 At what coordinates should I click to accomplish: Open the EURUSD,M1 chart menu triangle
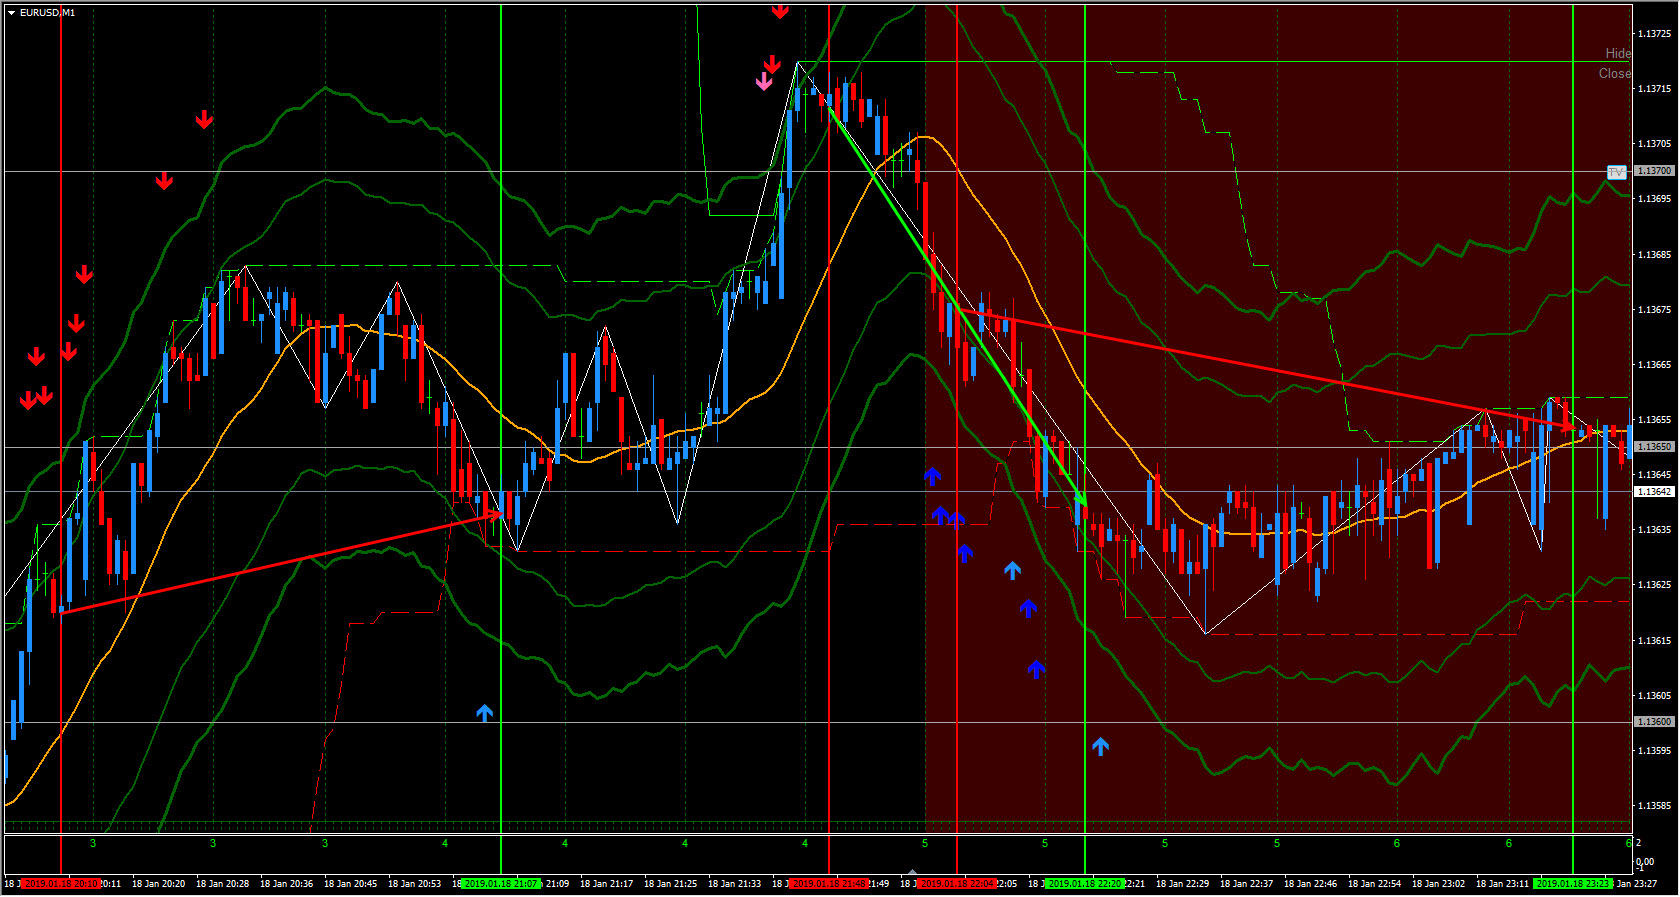click(x=12, y=13)
